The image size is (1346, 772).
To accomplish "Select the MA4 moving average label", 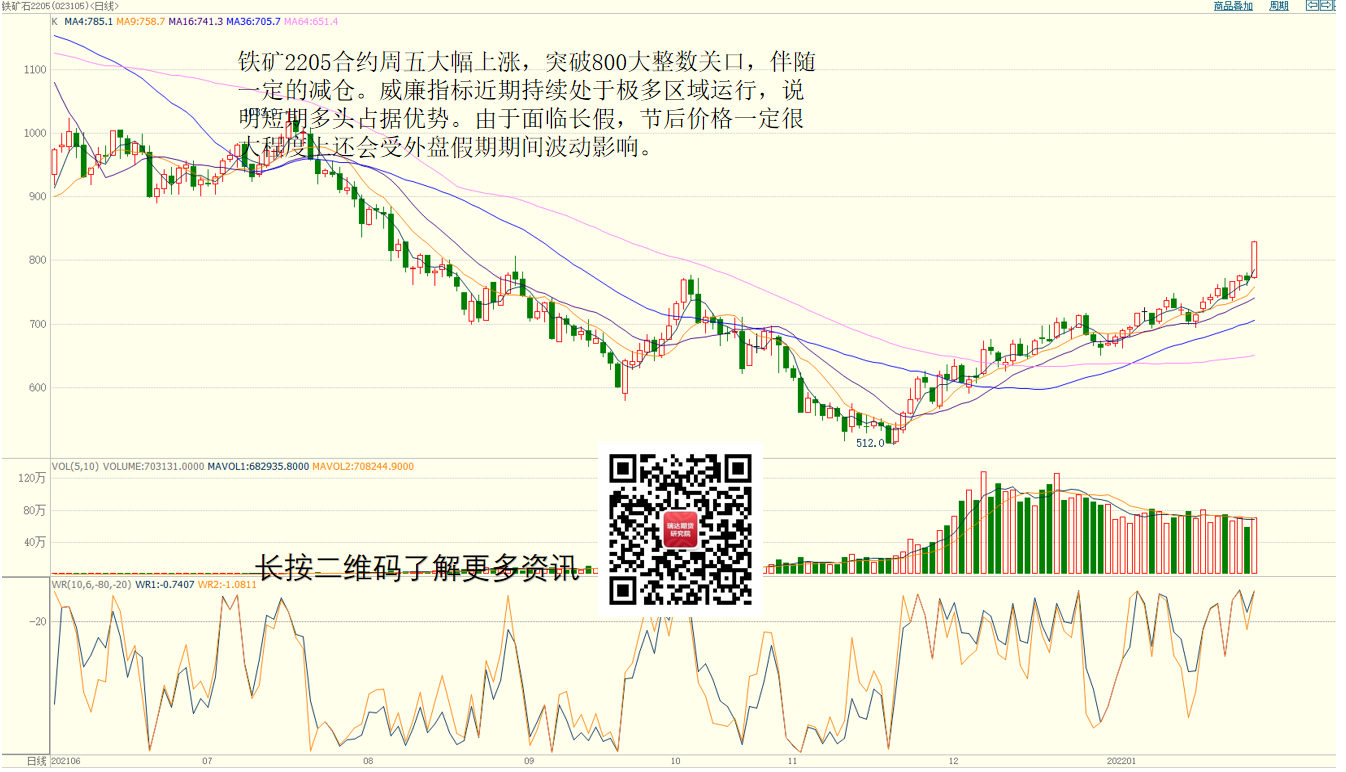I will click(87, 21).
